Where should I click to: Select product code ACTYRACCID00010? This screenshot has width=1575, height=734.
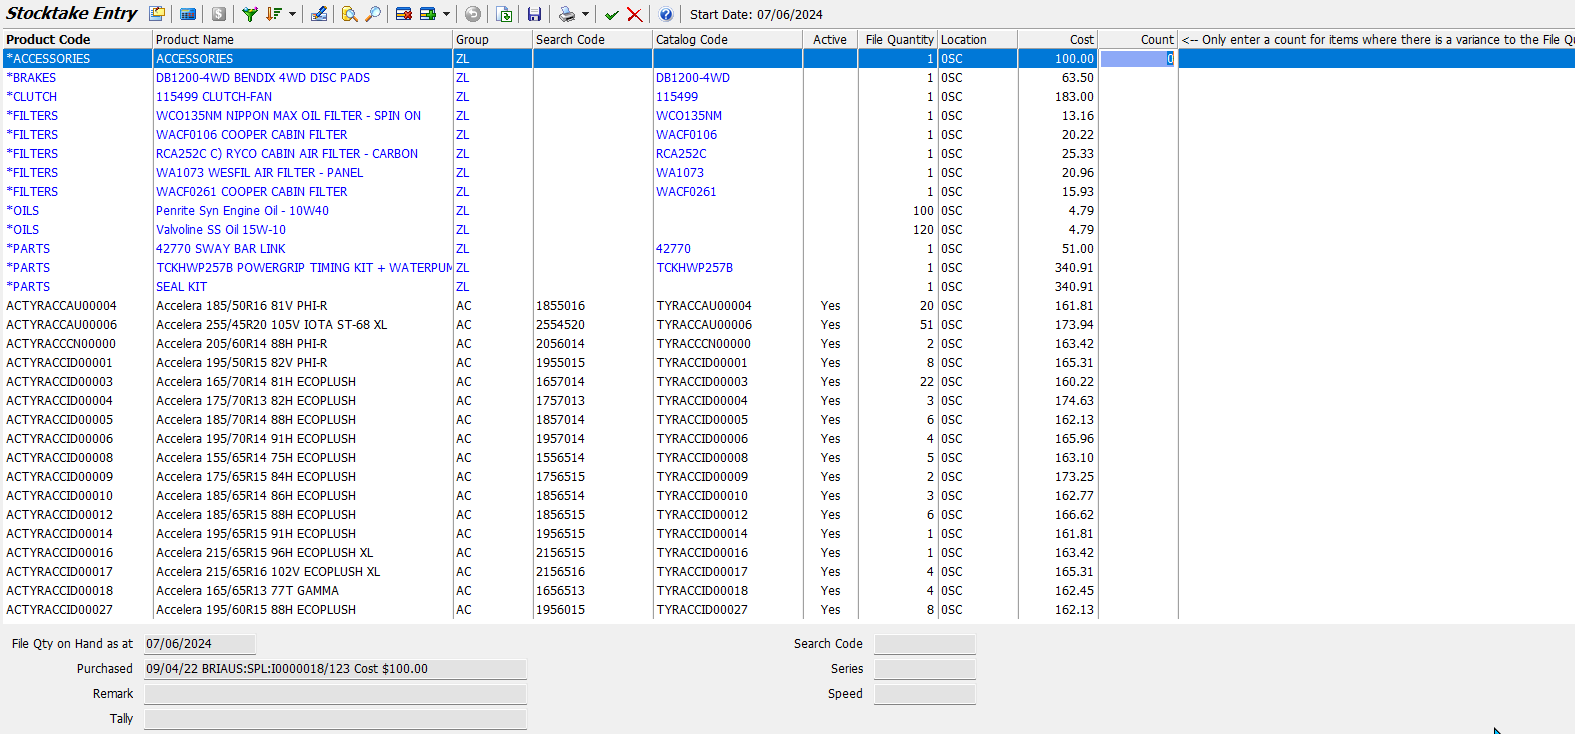click(x=60, y=496)
